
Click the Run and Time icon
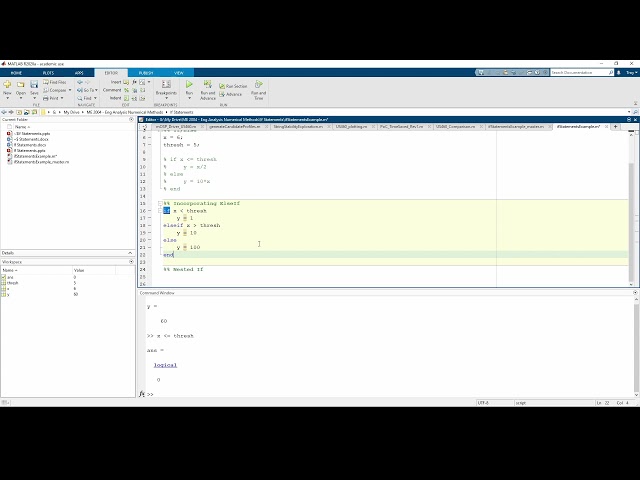[258, 84]
